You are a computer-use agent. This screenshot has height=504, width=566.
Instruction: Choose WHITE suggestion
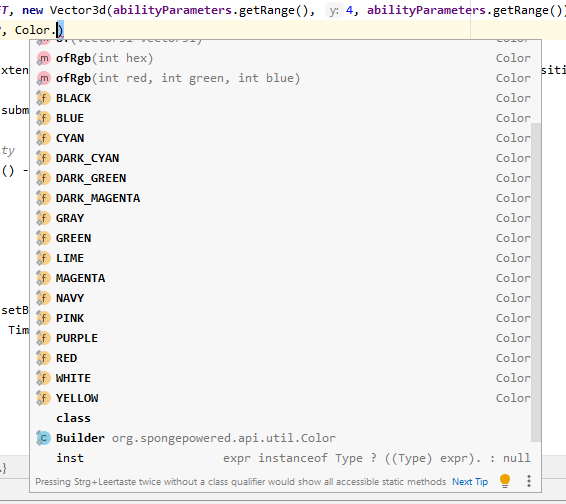coord(283,378)
